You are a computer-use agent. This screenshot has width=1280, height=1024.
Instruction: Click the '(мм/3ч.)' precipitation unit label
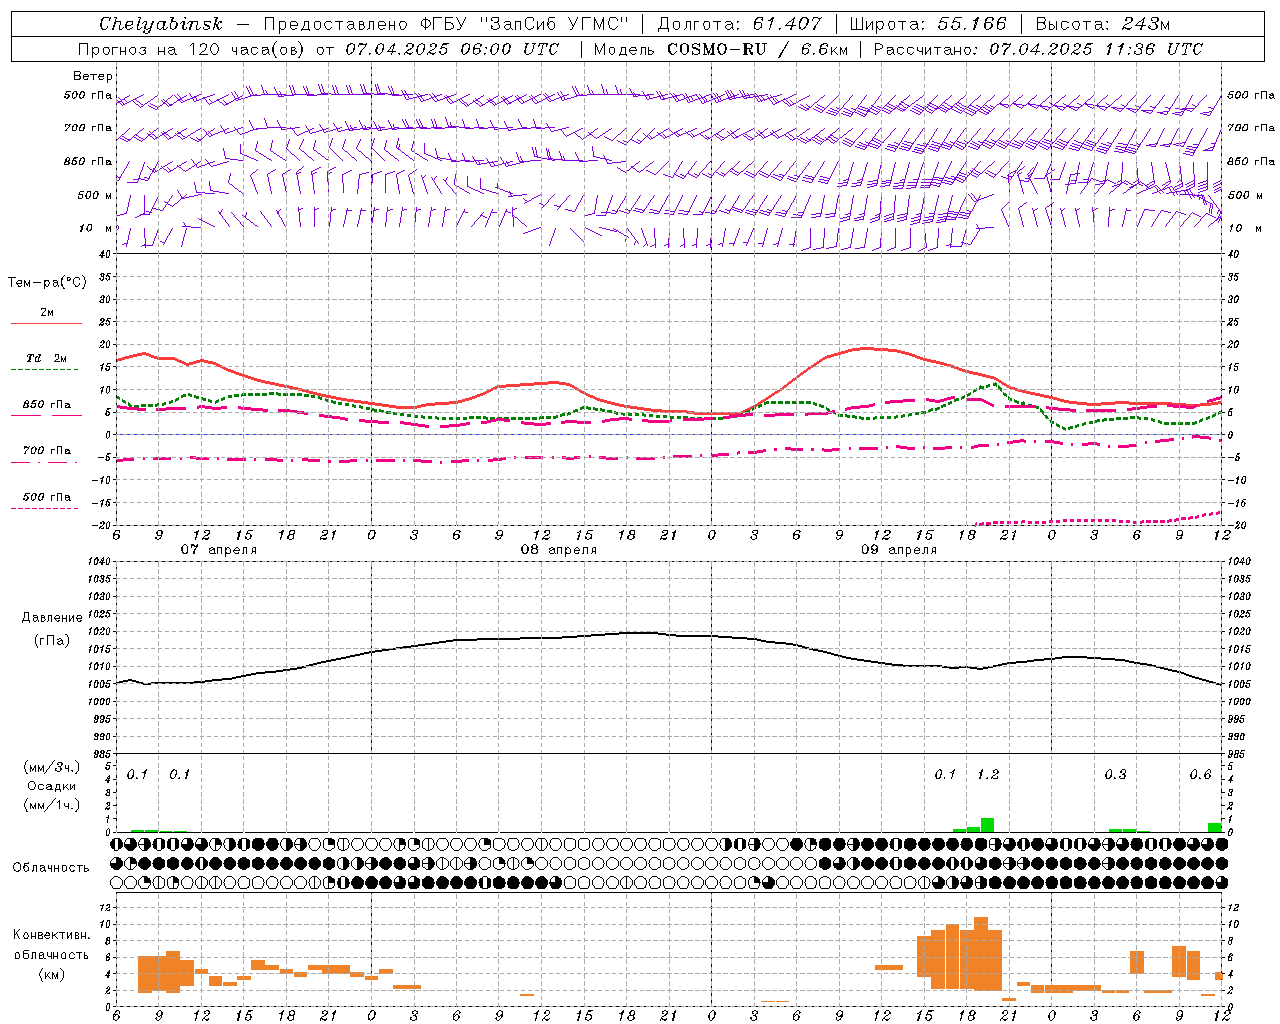pos(51,767)
